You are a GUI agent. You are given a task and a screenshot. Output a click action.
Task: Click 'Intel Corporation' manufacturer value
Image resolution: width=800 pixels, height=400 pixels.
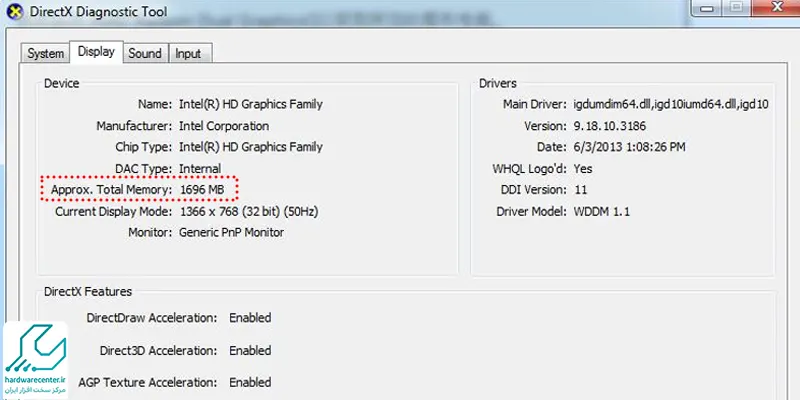[224, 126]
